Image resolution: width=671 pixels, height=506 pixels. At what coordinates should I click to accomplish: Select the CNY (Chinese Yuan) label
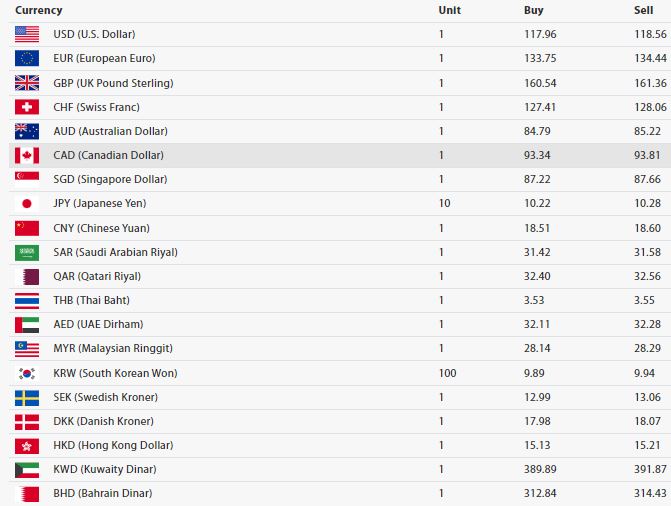pyautogui.click(x=101, y=228)
